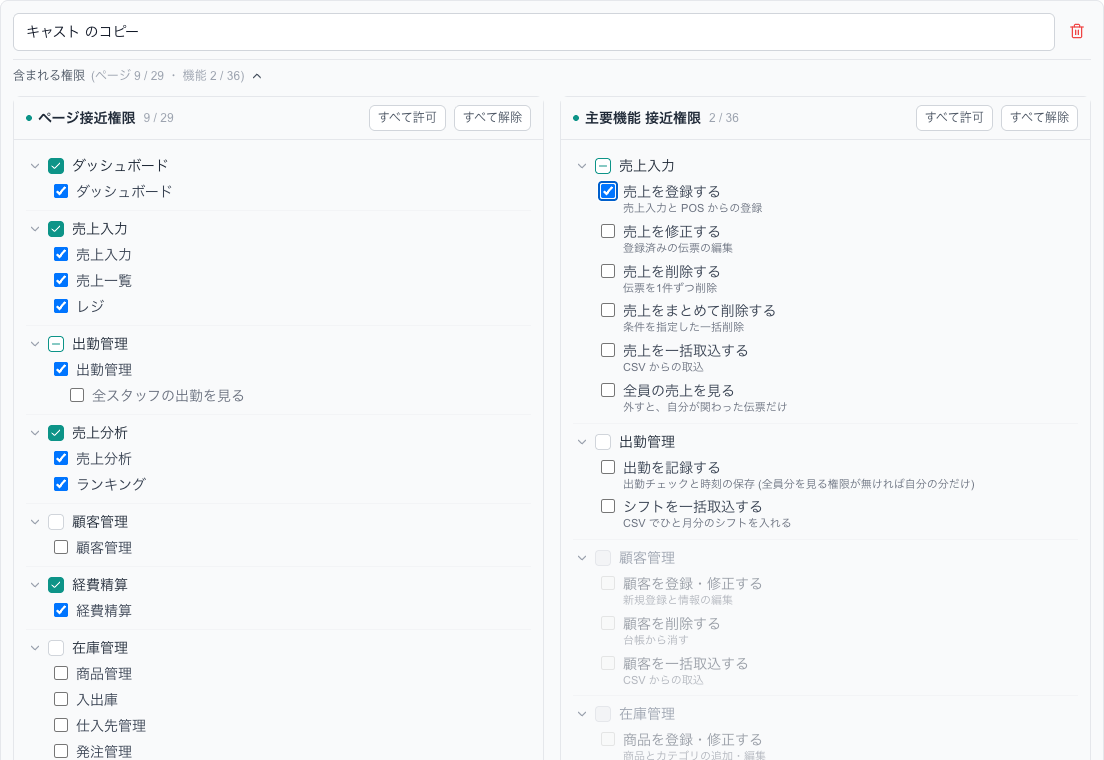Check the 発注管理 checkbox
Viewport: 1104px width, 760px height.
pyautogui.click(x=61, y=752)
